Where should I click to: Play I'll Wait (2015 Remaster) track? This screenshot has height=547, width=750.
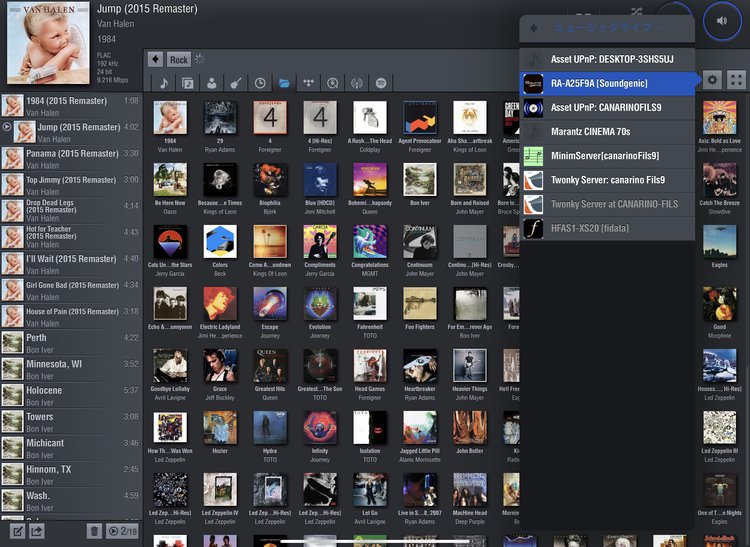pos(71,263)
